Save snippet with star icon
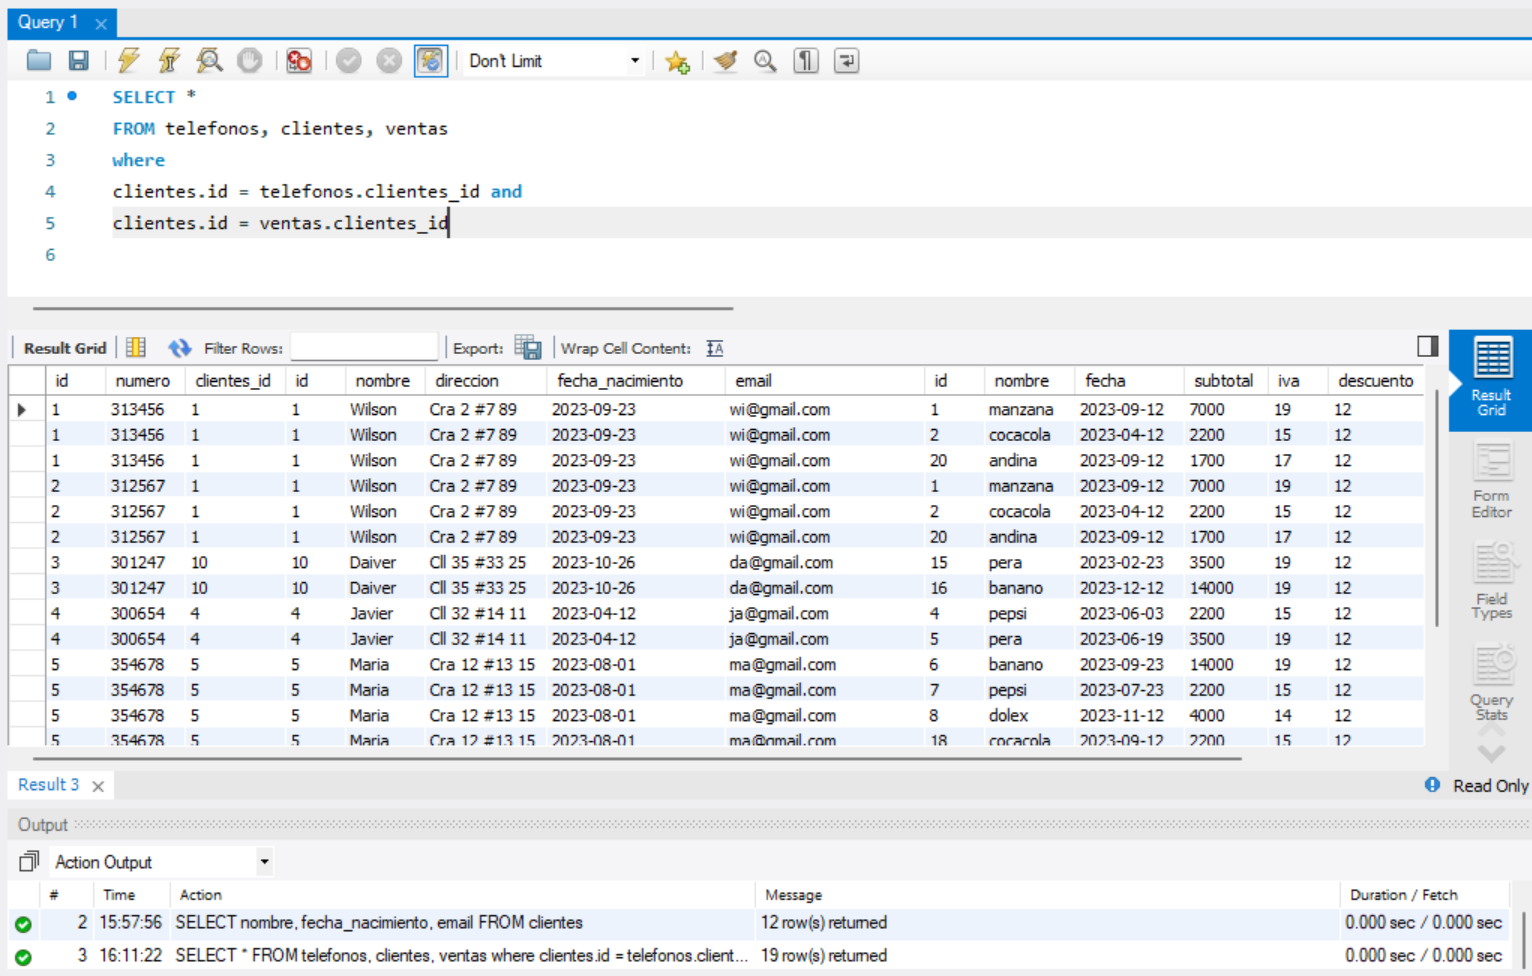The width and height of the screenshot is (1532, 976). pyautogui.click(x=677, y=62)
